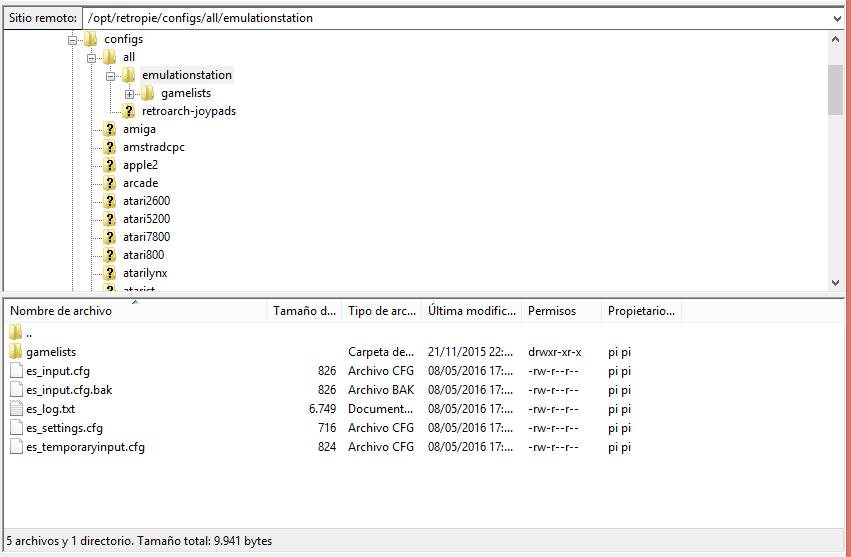
Task: Select the emulationstation folder icon in tree
Action: point(129,75)
